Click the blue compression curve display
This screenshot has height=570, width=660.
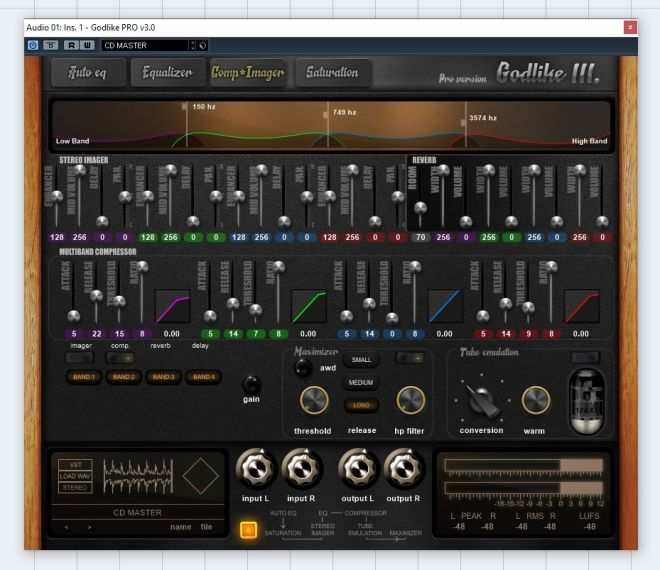click(x=445, y=306)
